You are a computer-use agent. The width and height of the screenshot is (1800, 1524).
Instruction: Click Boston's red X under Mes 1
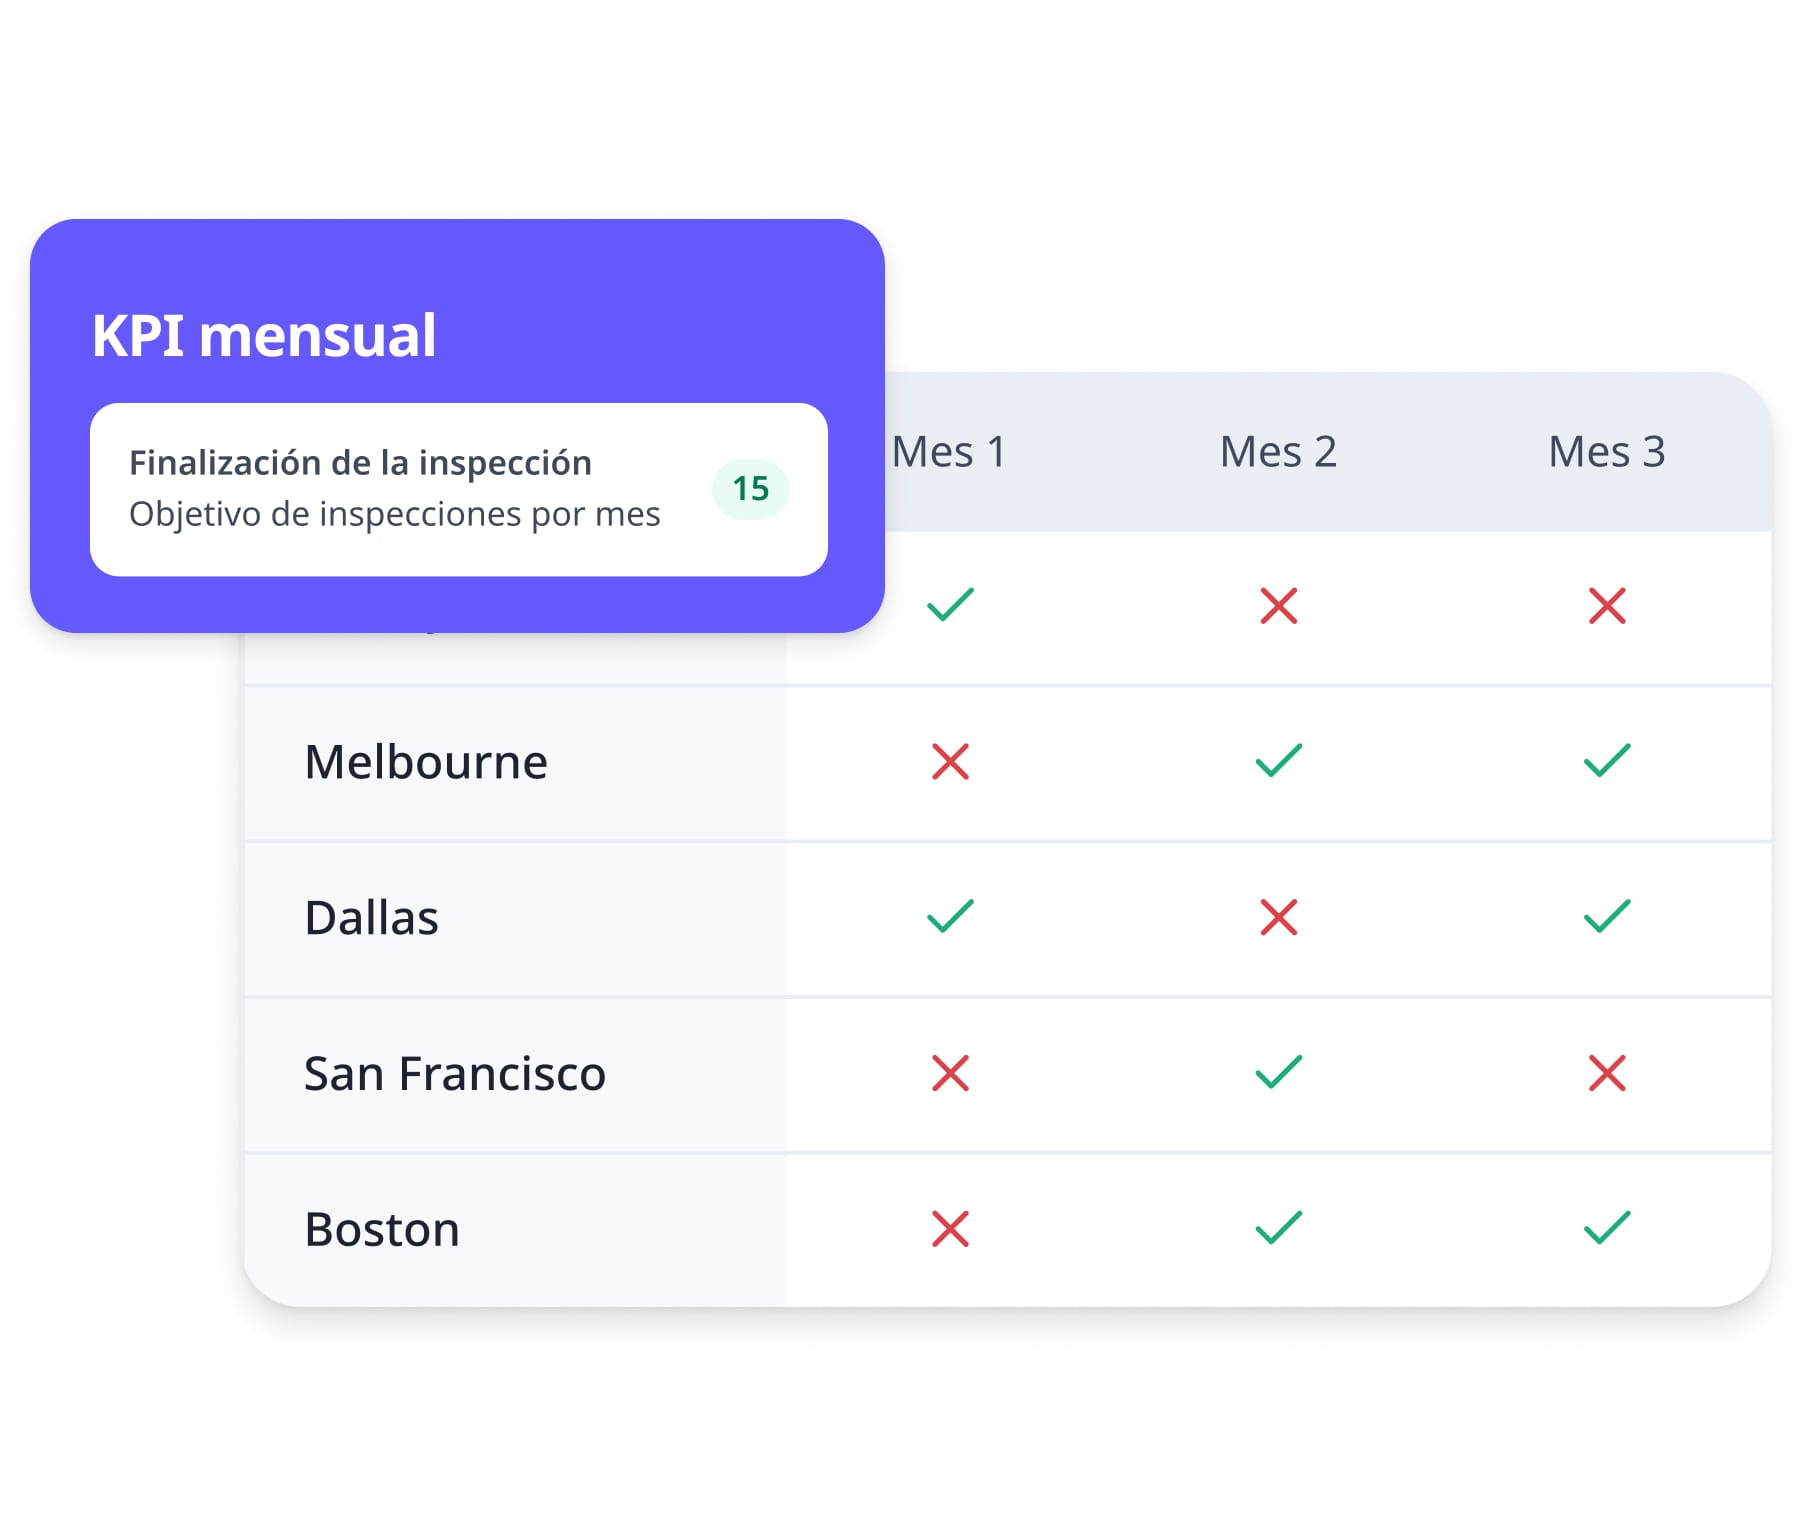point(949,1230)
